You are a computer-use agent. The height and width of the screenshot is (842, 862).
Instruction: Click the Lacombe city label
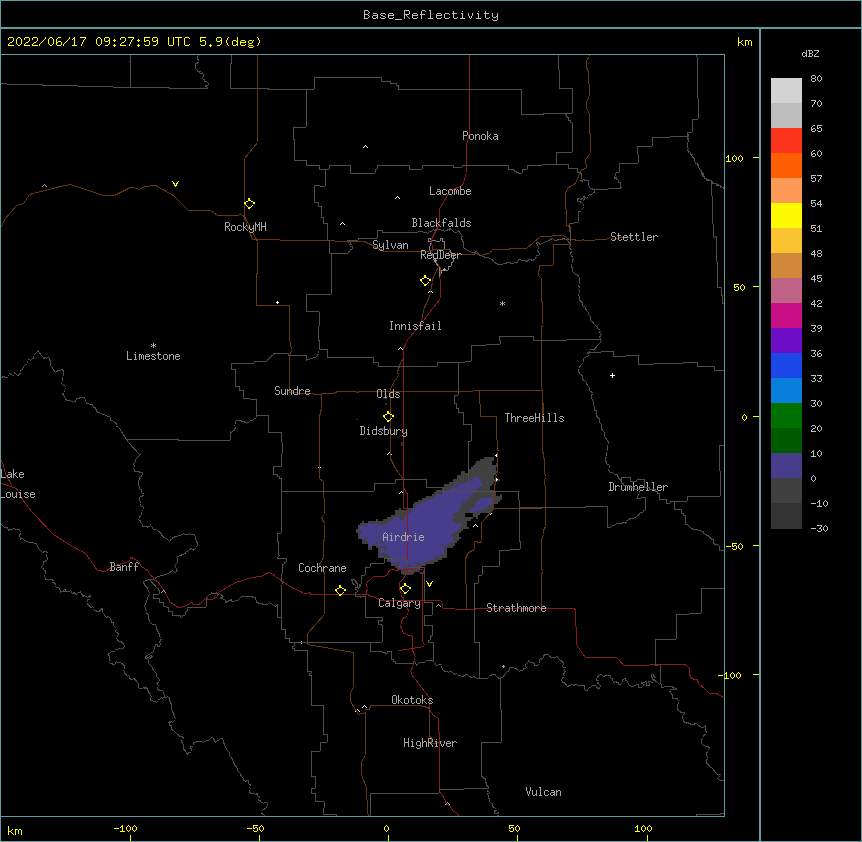coord(450,191)
